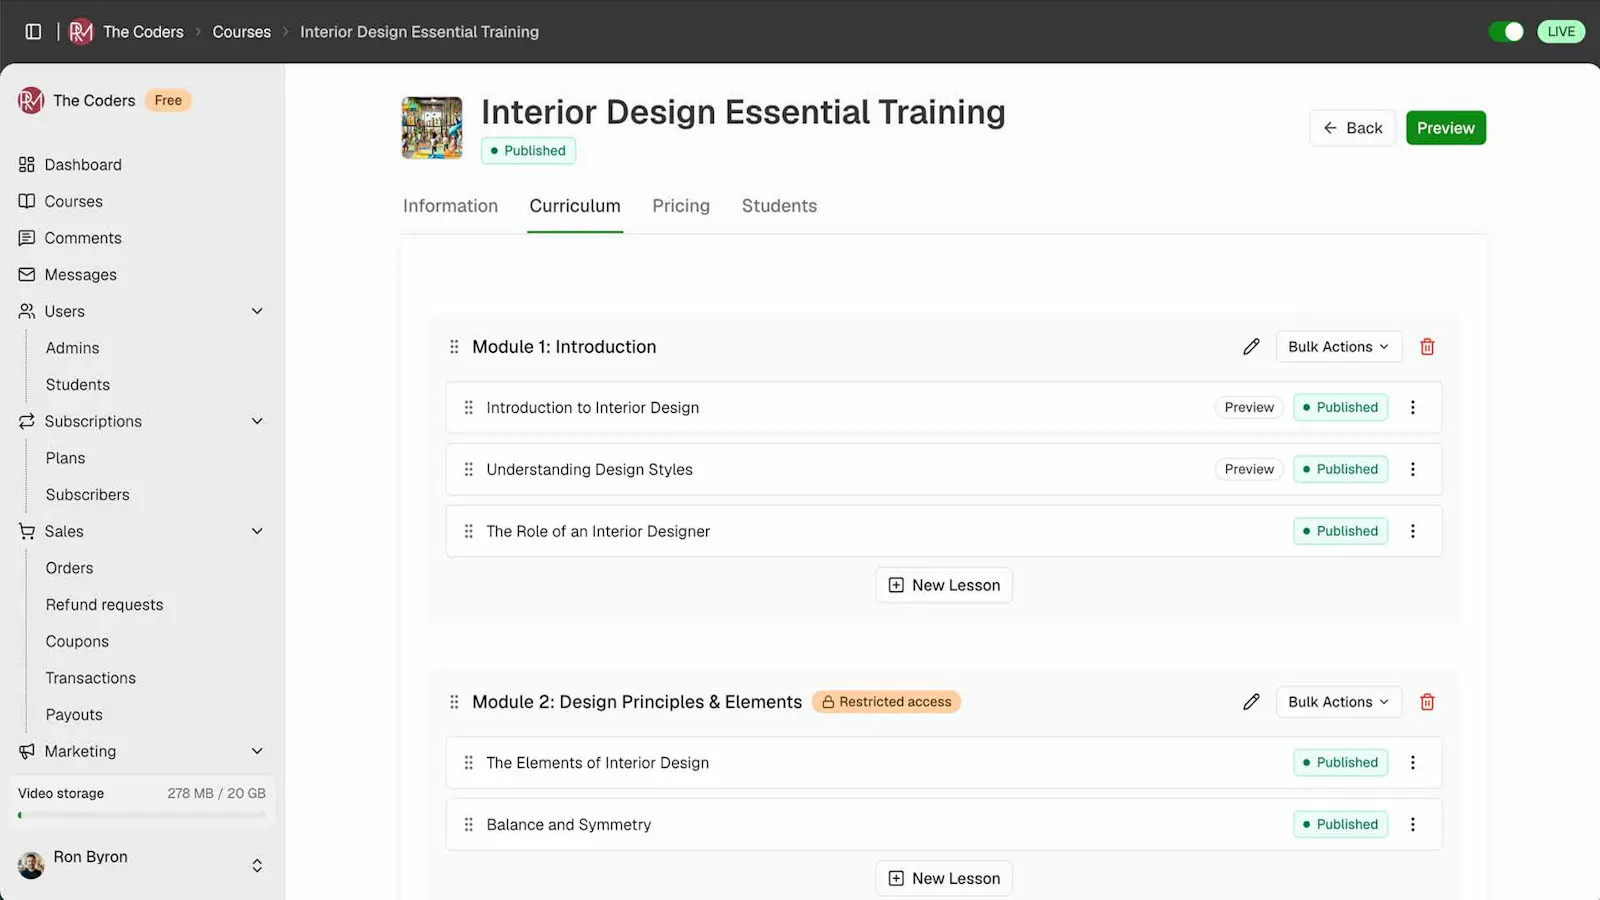Select the Curriculum tab

coord(575,206)
